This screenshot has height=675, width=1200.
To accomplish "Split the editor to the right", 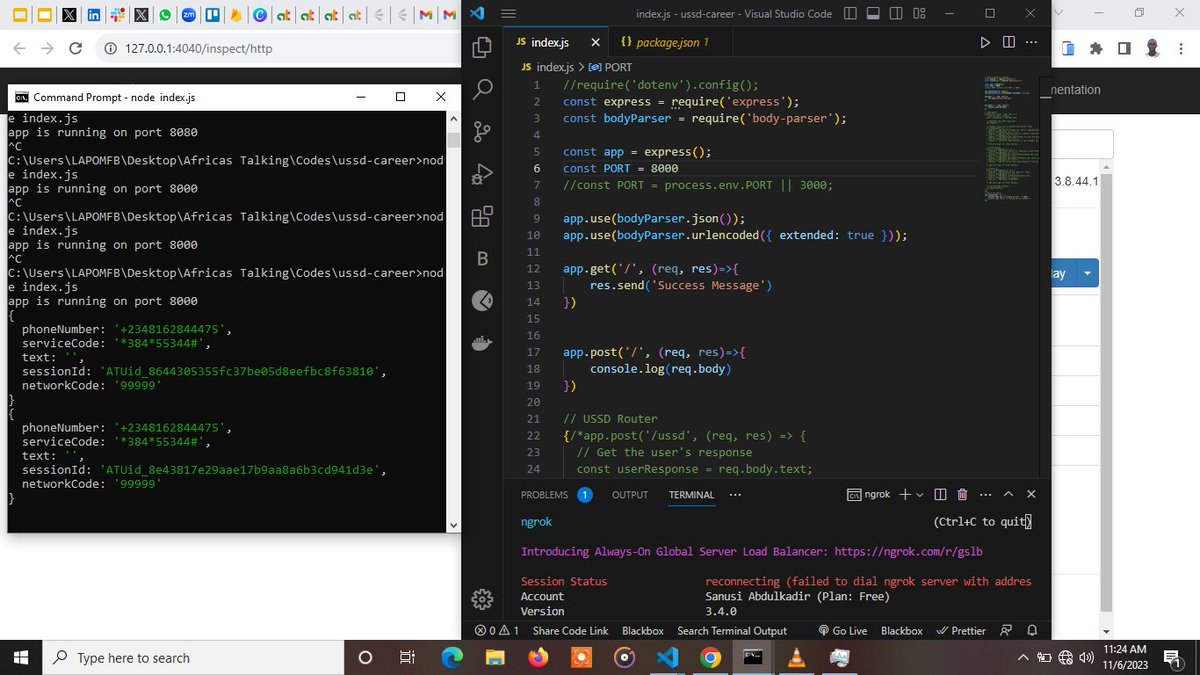I will [1008, 42].
